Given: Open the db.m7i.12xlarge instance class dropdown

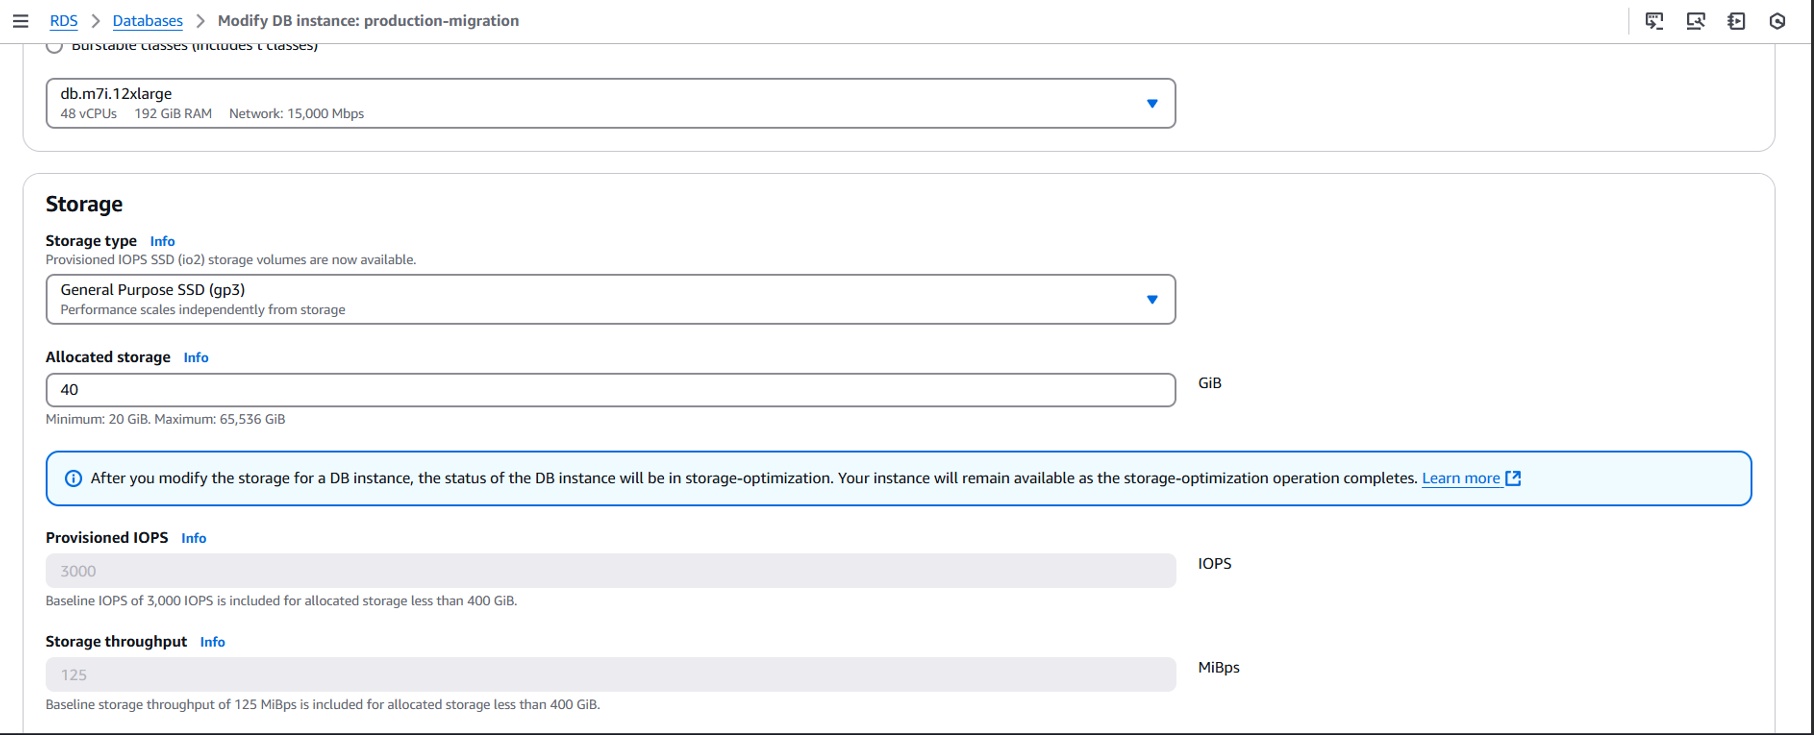Looking at the screenshot, I should (611, 104).
